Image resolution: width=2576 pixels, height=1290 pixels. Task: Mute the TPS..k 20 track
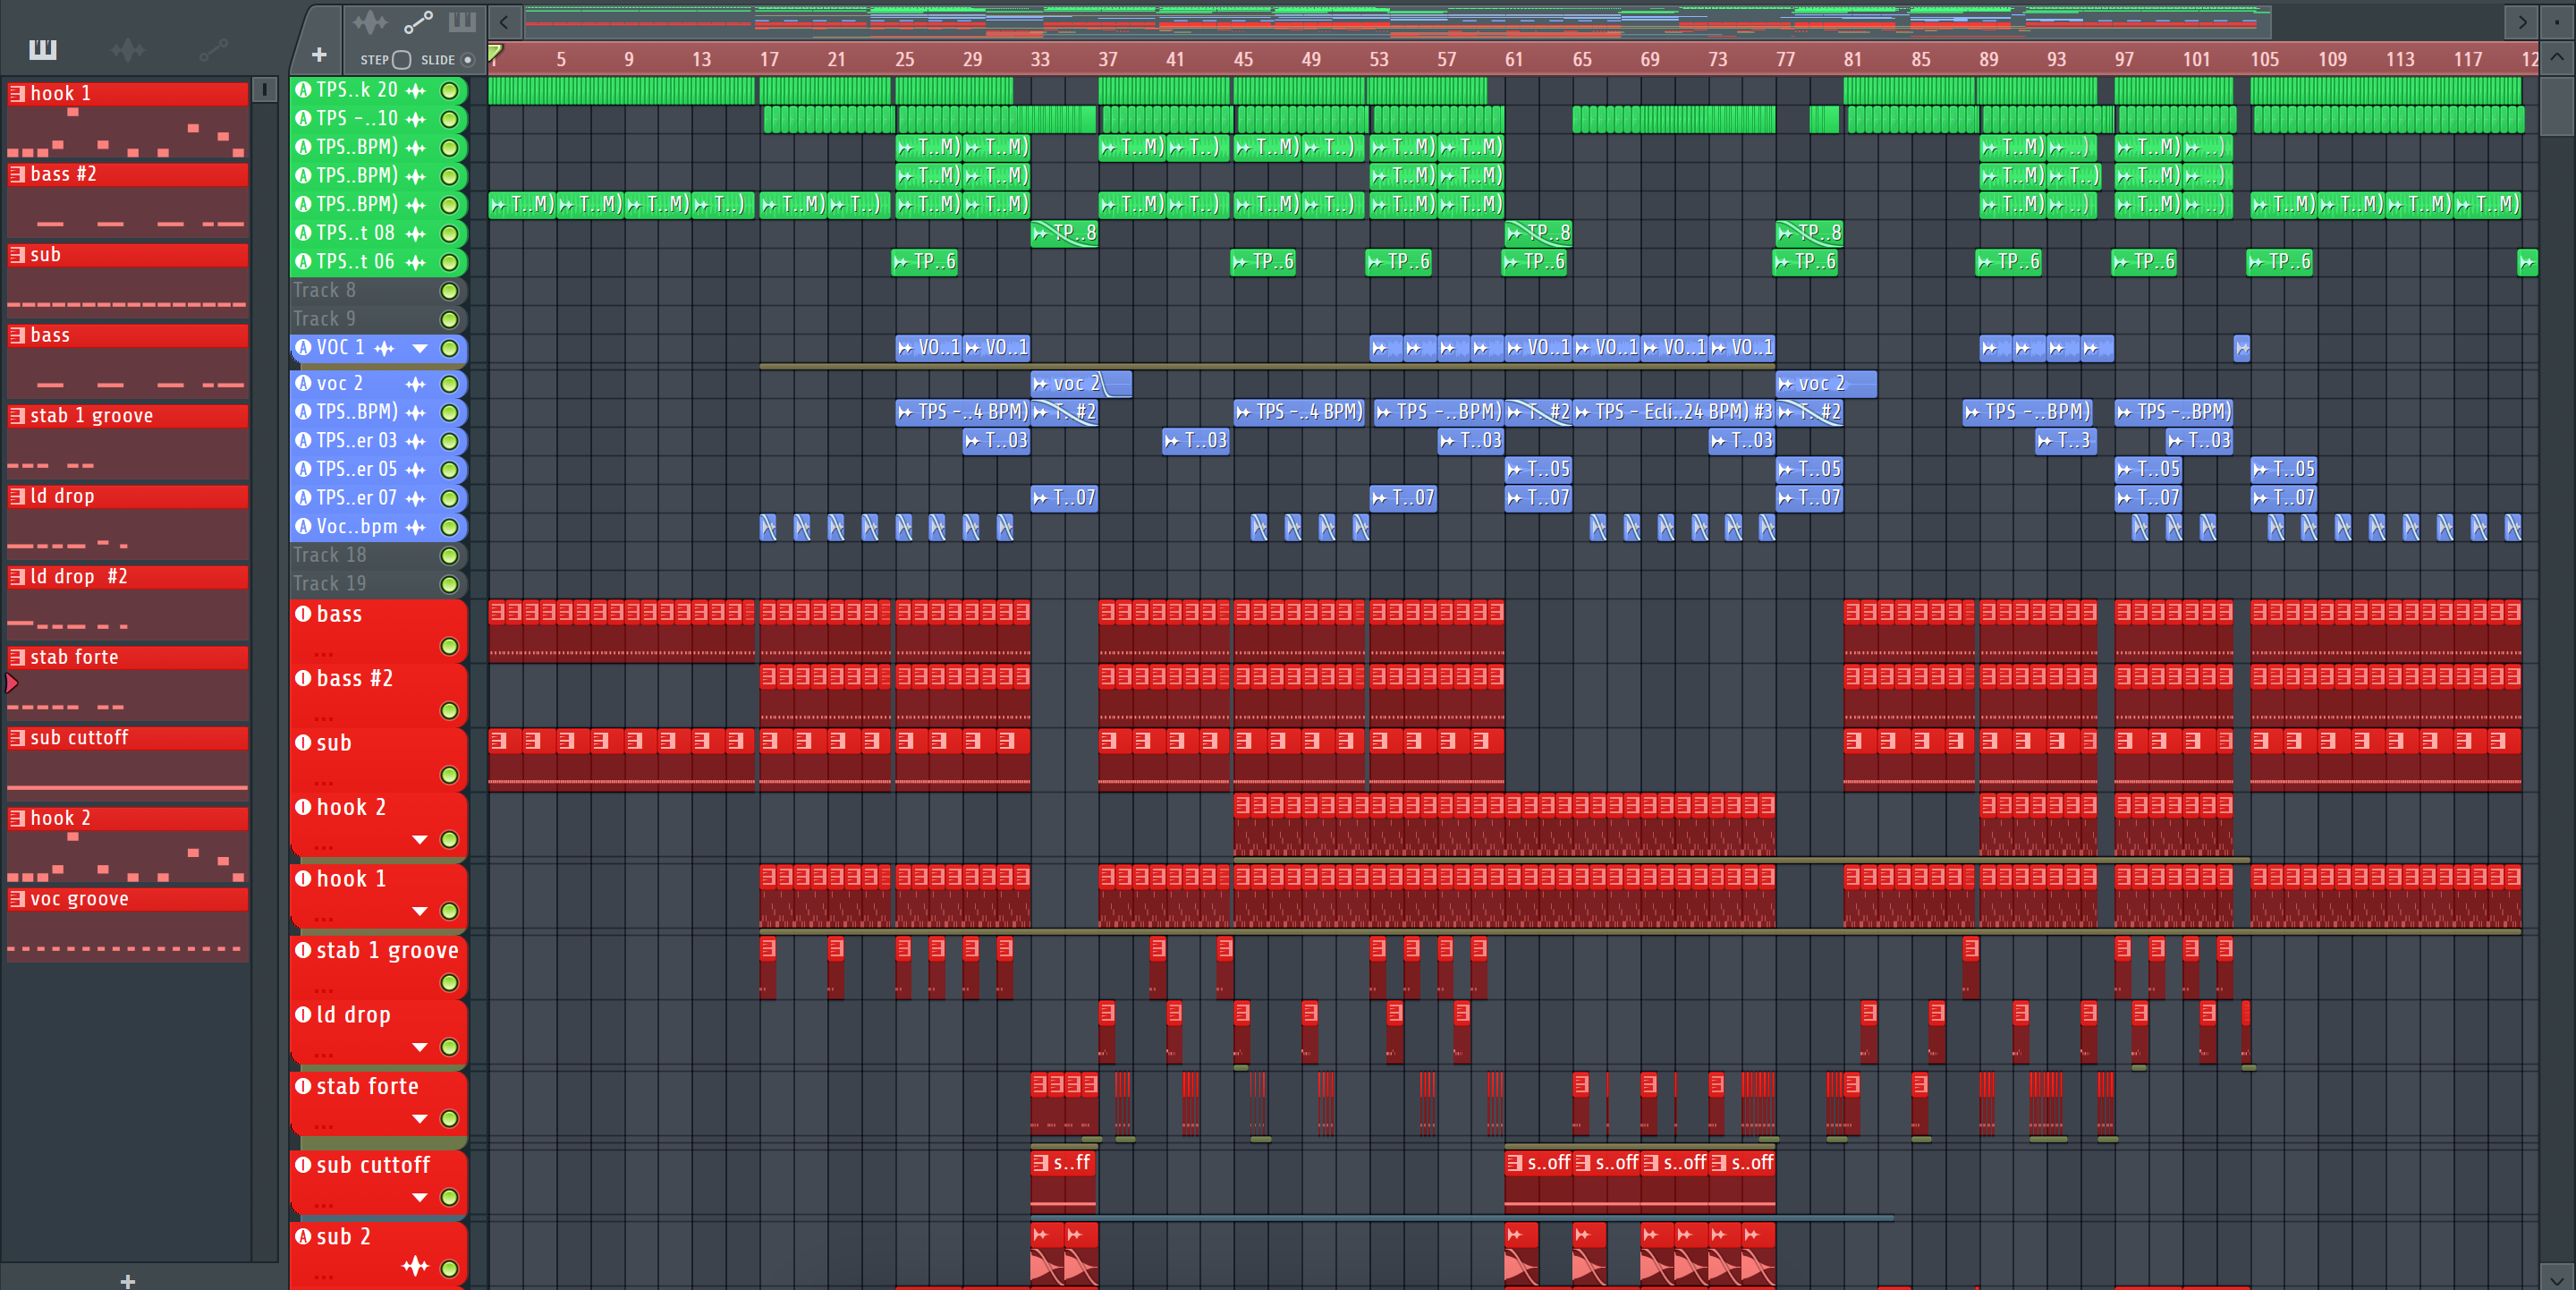click(450, 91)
